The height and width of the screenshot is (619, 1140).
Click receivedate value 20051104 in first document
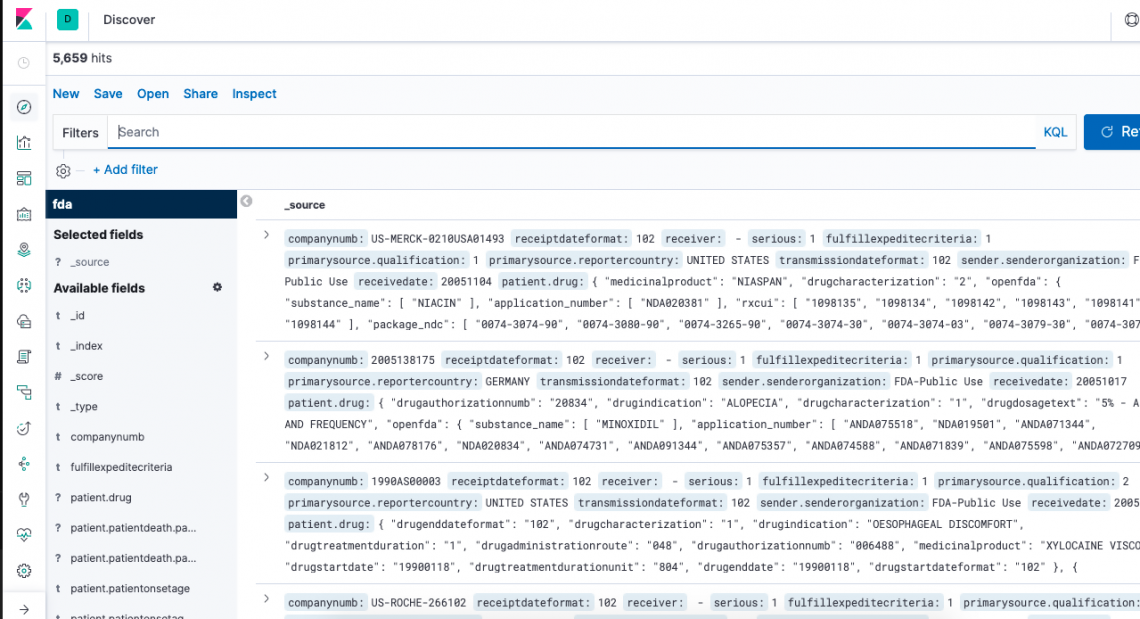(x=466, y=281)
